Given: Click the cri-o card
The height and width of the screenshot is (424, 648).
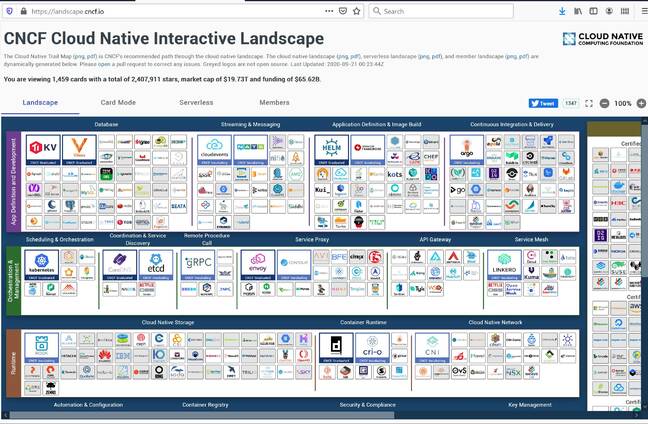Looking at the screenshot, I should 372,348.
